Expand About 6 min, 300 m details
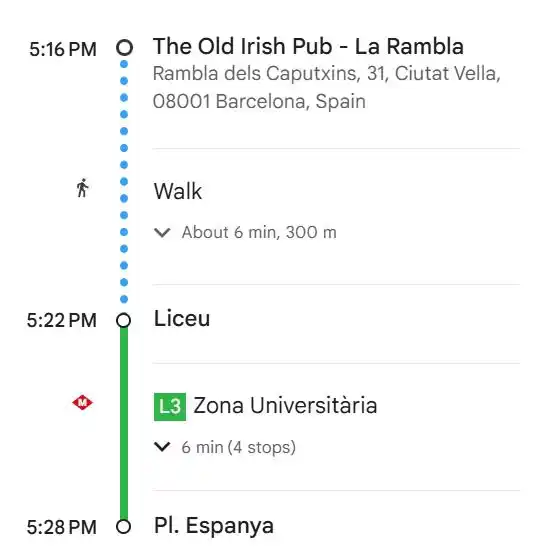 pyautogui.click(x=259, y=232)
